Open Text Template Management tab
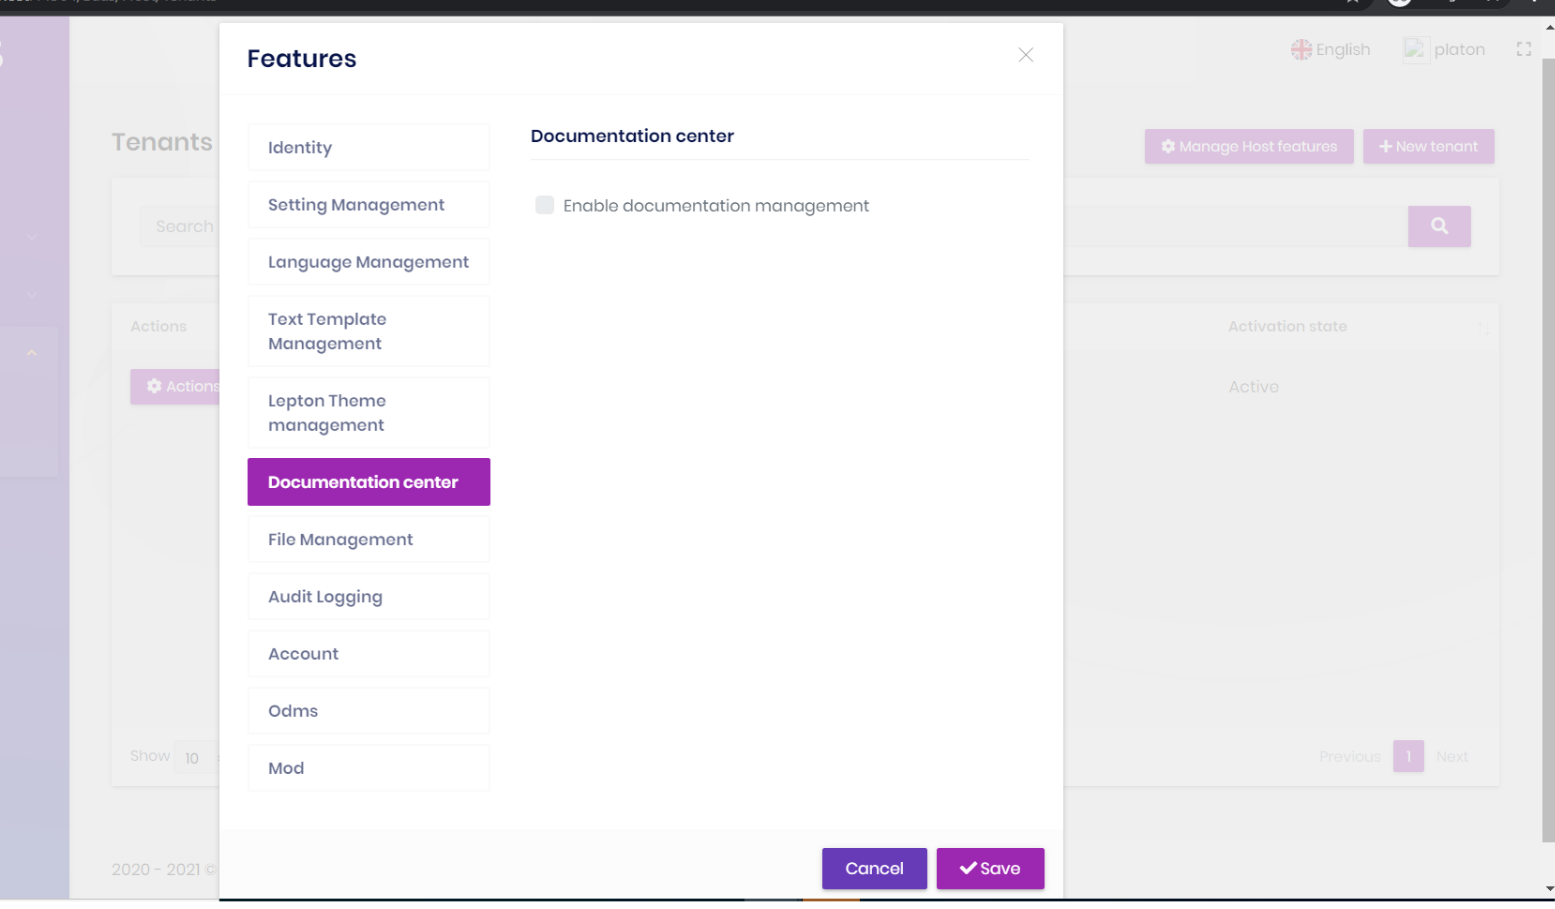The width and height of the screenshot is (1555, 909). click(369, 331)
